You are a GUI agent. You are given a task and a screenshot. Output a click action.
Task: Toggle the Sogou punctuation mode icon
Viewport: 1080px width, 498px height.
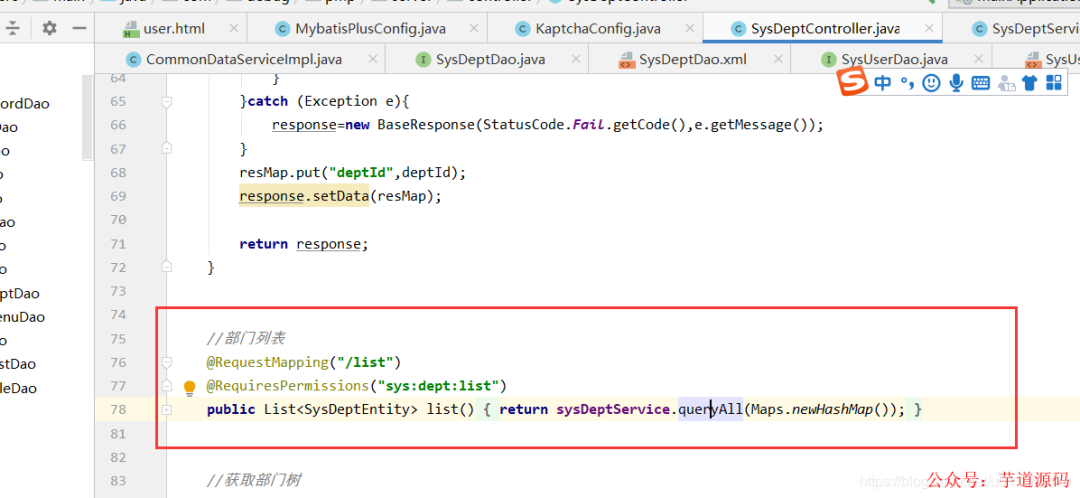pos(907,83)
